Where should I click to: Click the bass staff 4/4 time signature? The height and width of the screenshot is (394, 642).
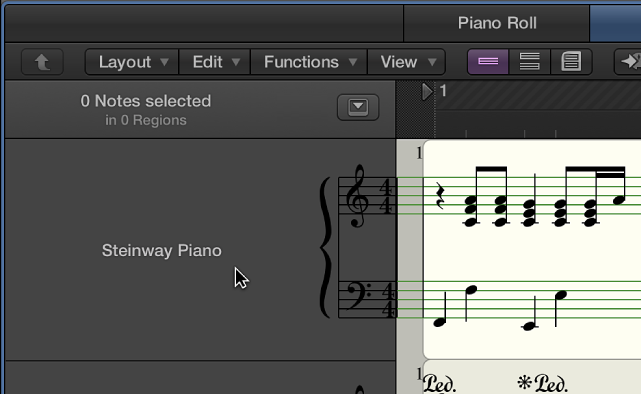[x=388, y=300]
